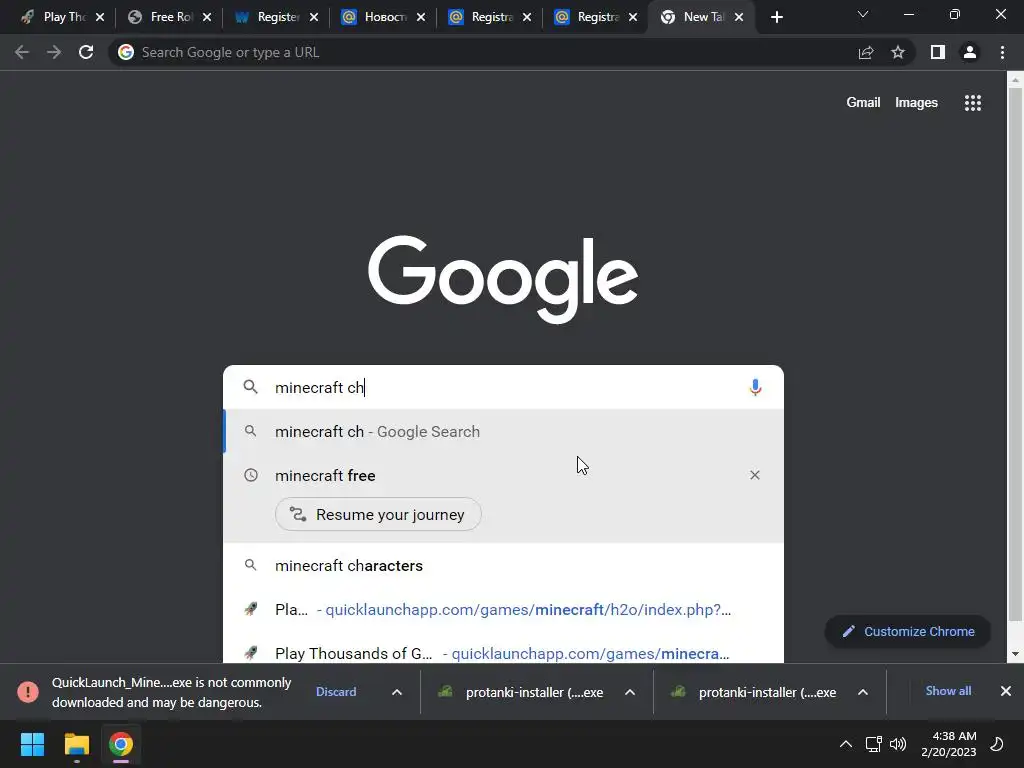Open the volume tray icon

898,744
